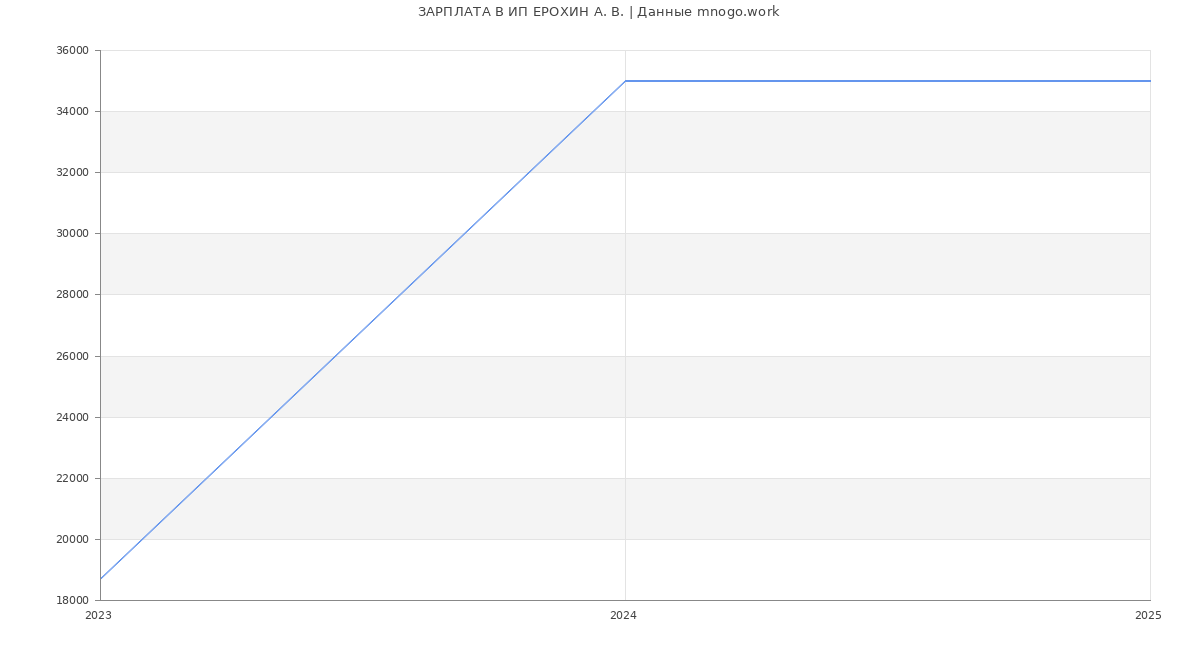Click the line's peak point at 2024

tap(625, 81)
